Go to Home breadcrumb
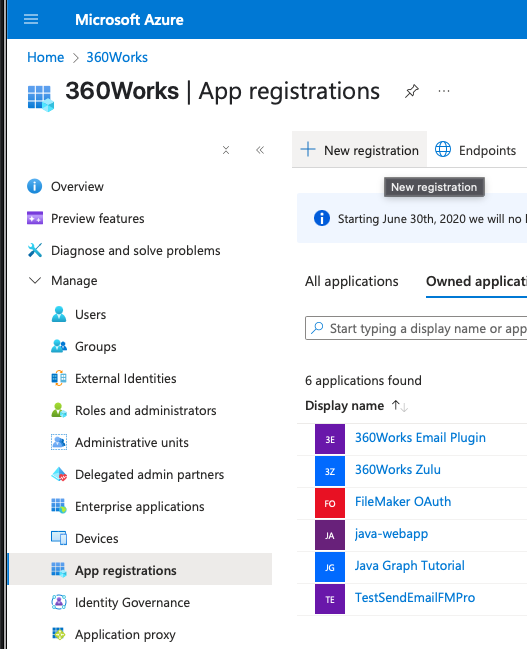The image size is (527, 649). (x=46, y=57)
